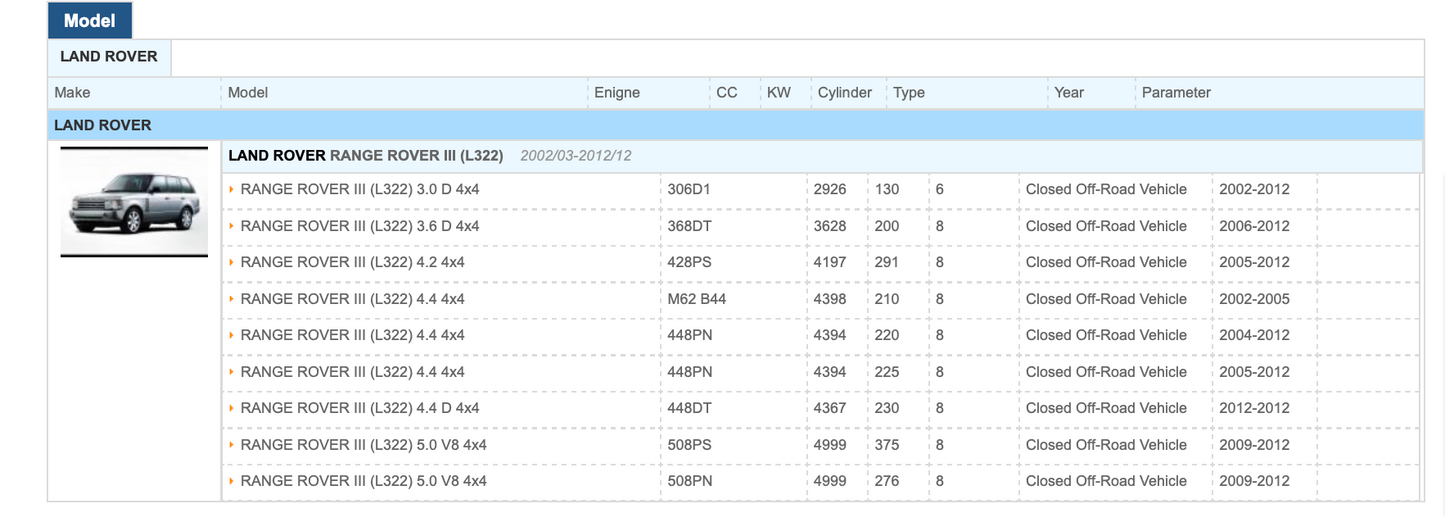1445x522 pixels.
Task: Click the Model column header
Action: [x=248, y=92]
